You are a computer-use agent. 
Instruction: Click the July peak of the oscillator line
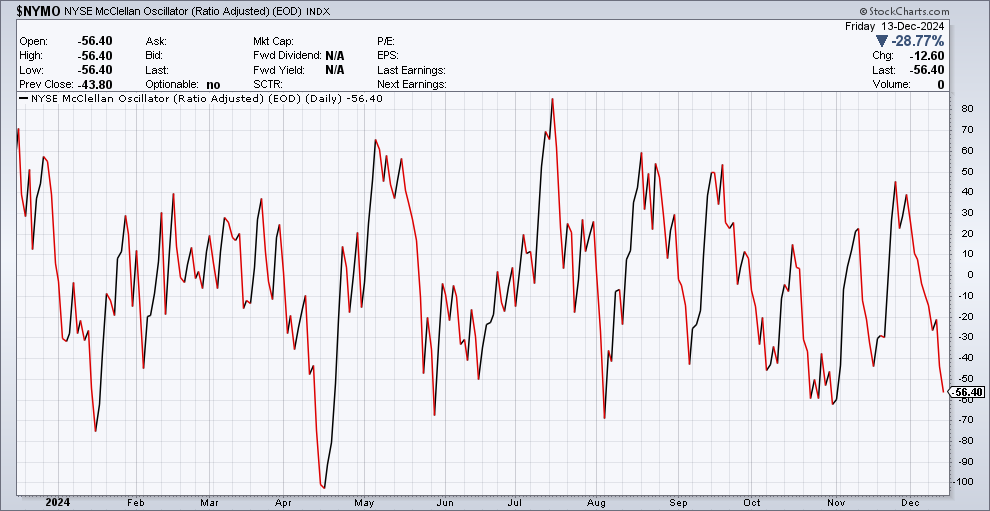click(x=552, y=99)
